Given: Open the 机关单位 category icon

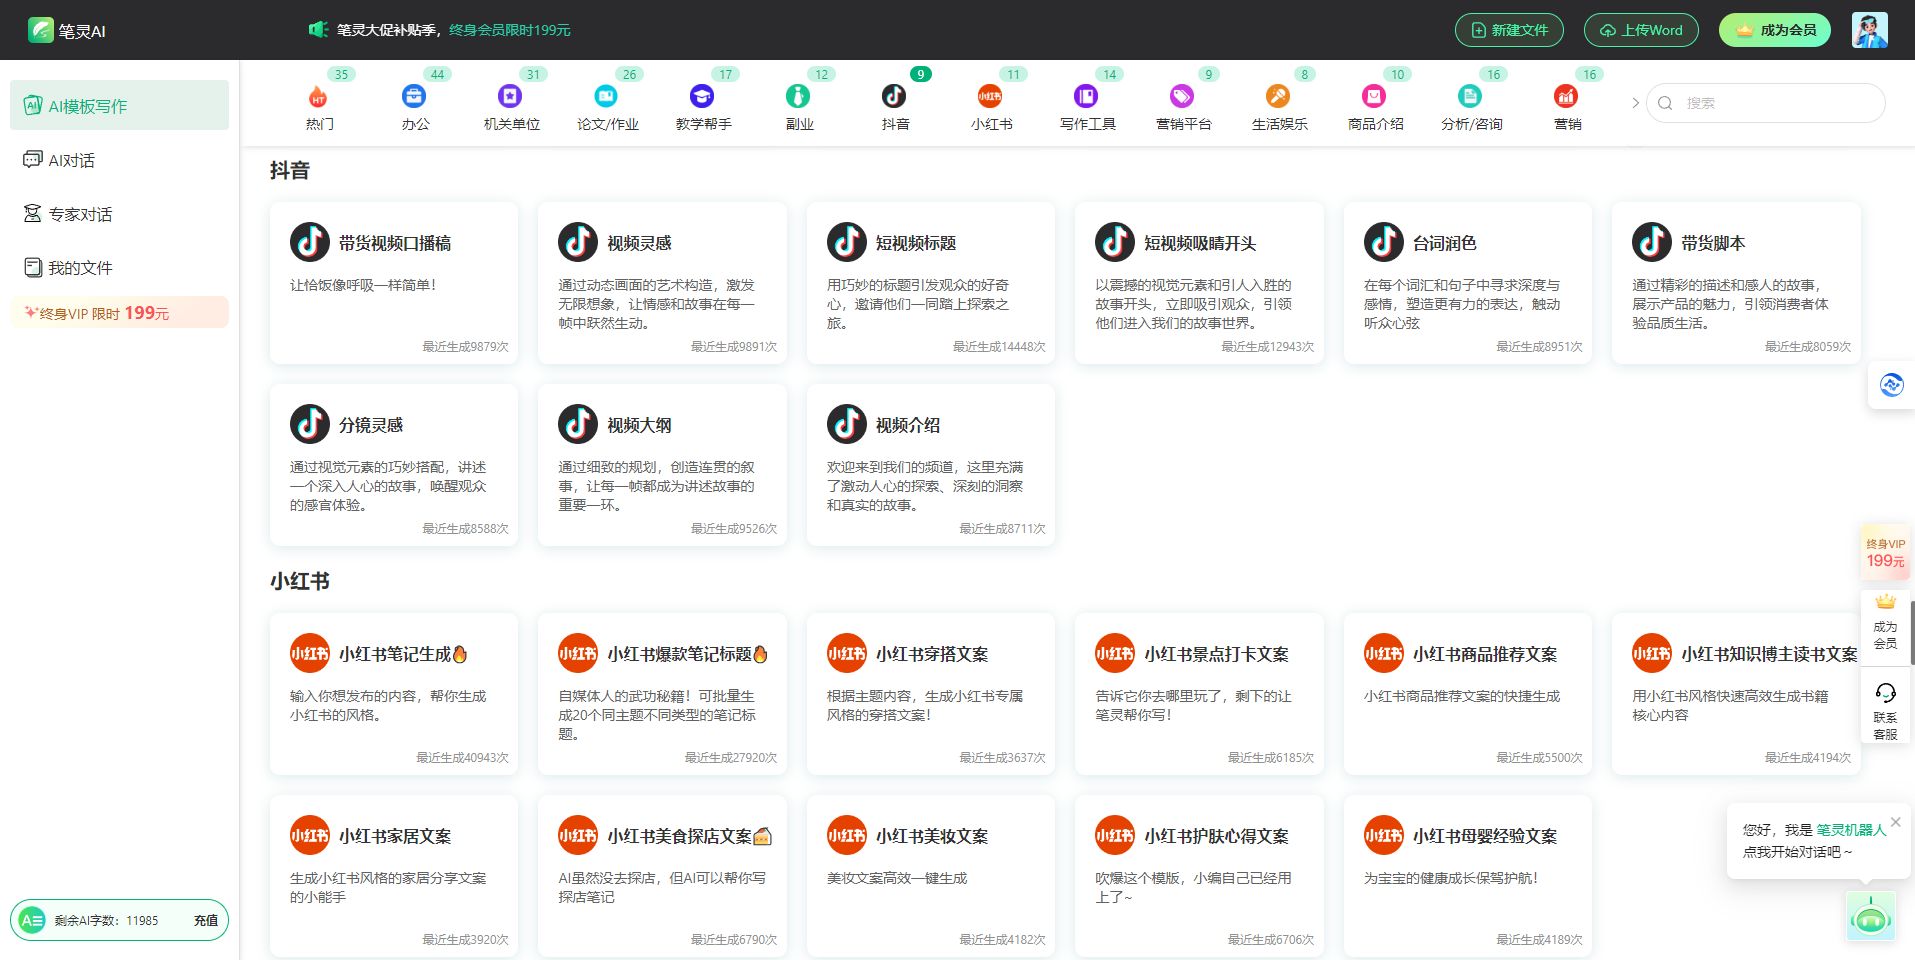Looking at the screenshot, I should click(510, 96).
